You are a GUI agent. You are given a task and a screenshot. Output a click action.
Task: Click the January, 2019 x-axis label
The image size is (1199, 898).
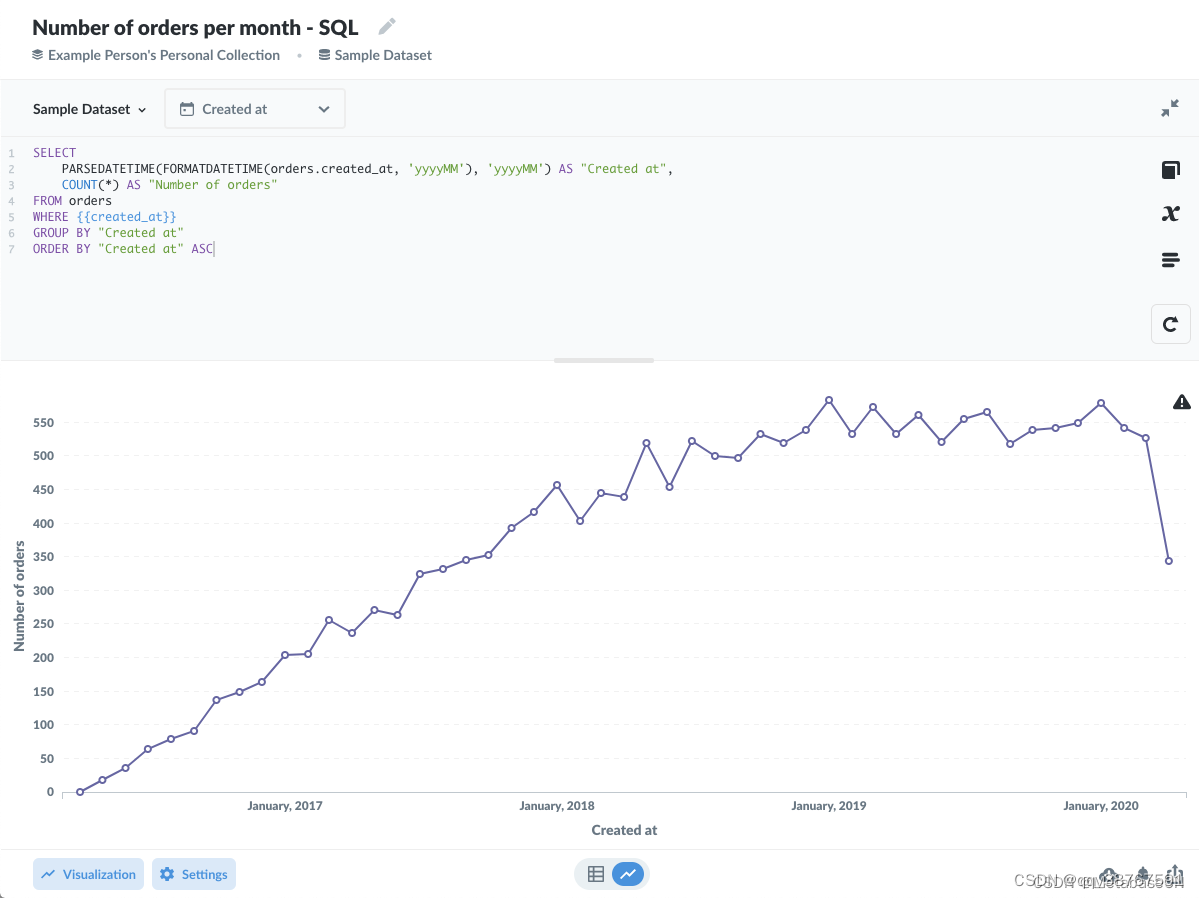[x=829, y=805]
